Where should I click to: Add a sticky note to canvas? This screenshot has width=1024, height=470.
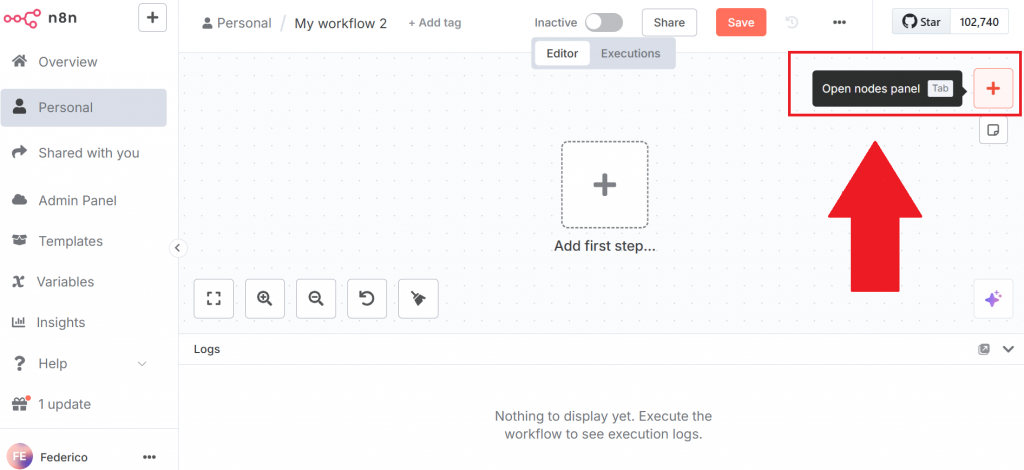993,130
